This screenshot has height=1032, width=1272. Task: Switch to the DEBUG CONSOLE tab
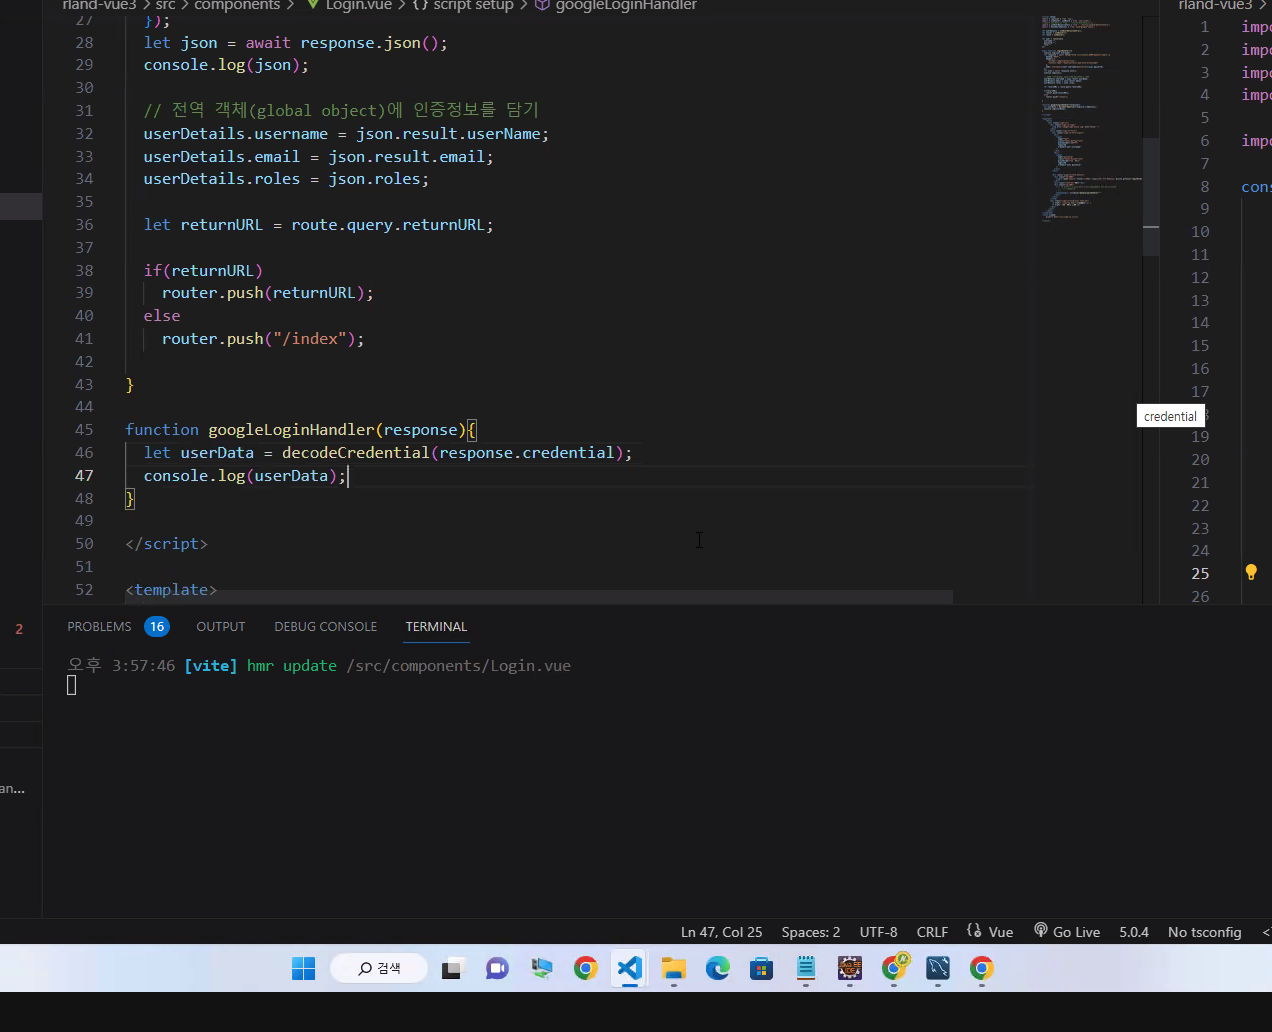(325, 626)
